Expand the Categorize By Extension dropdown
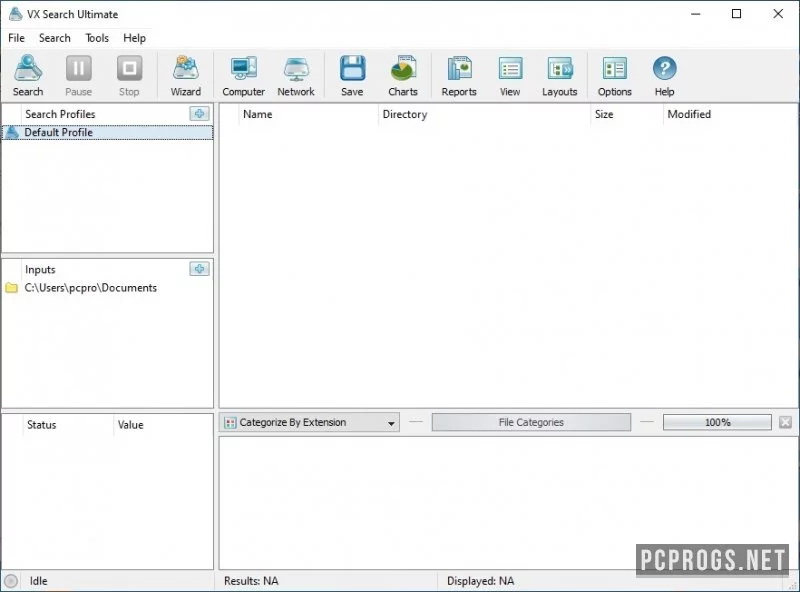The image size is (800, 592). point(309,423)
